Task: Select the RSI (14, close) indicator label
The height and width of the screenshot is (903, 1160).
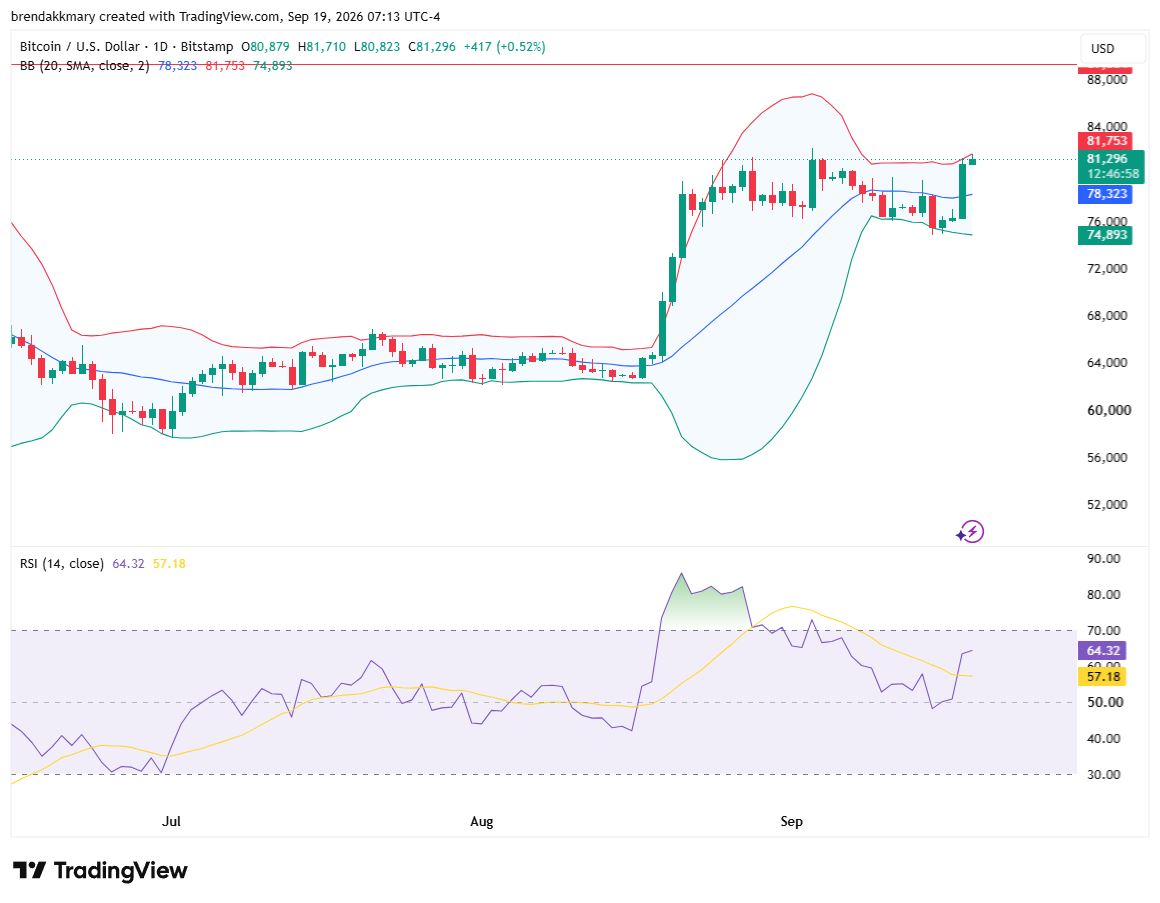Action: tap(61, 564)
